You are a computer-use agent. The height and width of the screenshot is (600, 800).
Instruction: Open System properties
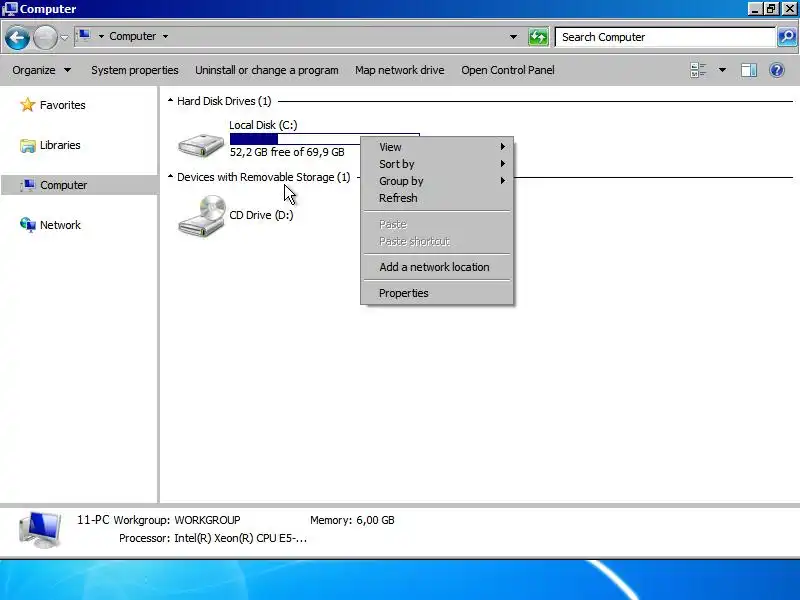coord(135,70)
